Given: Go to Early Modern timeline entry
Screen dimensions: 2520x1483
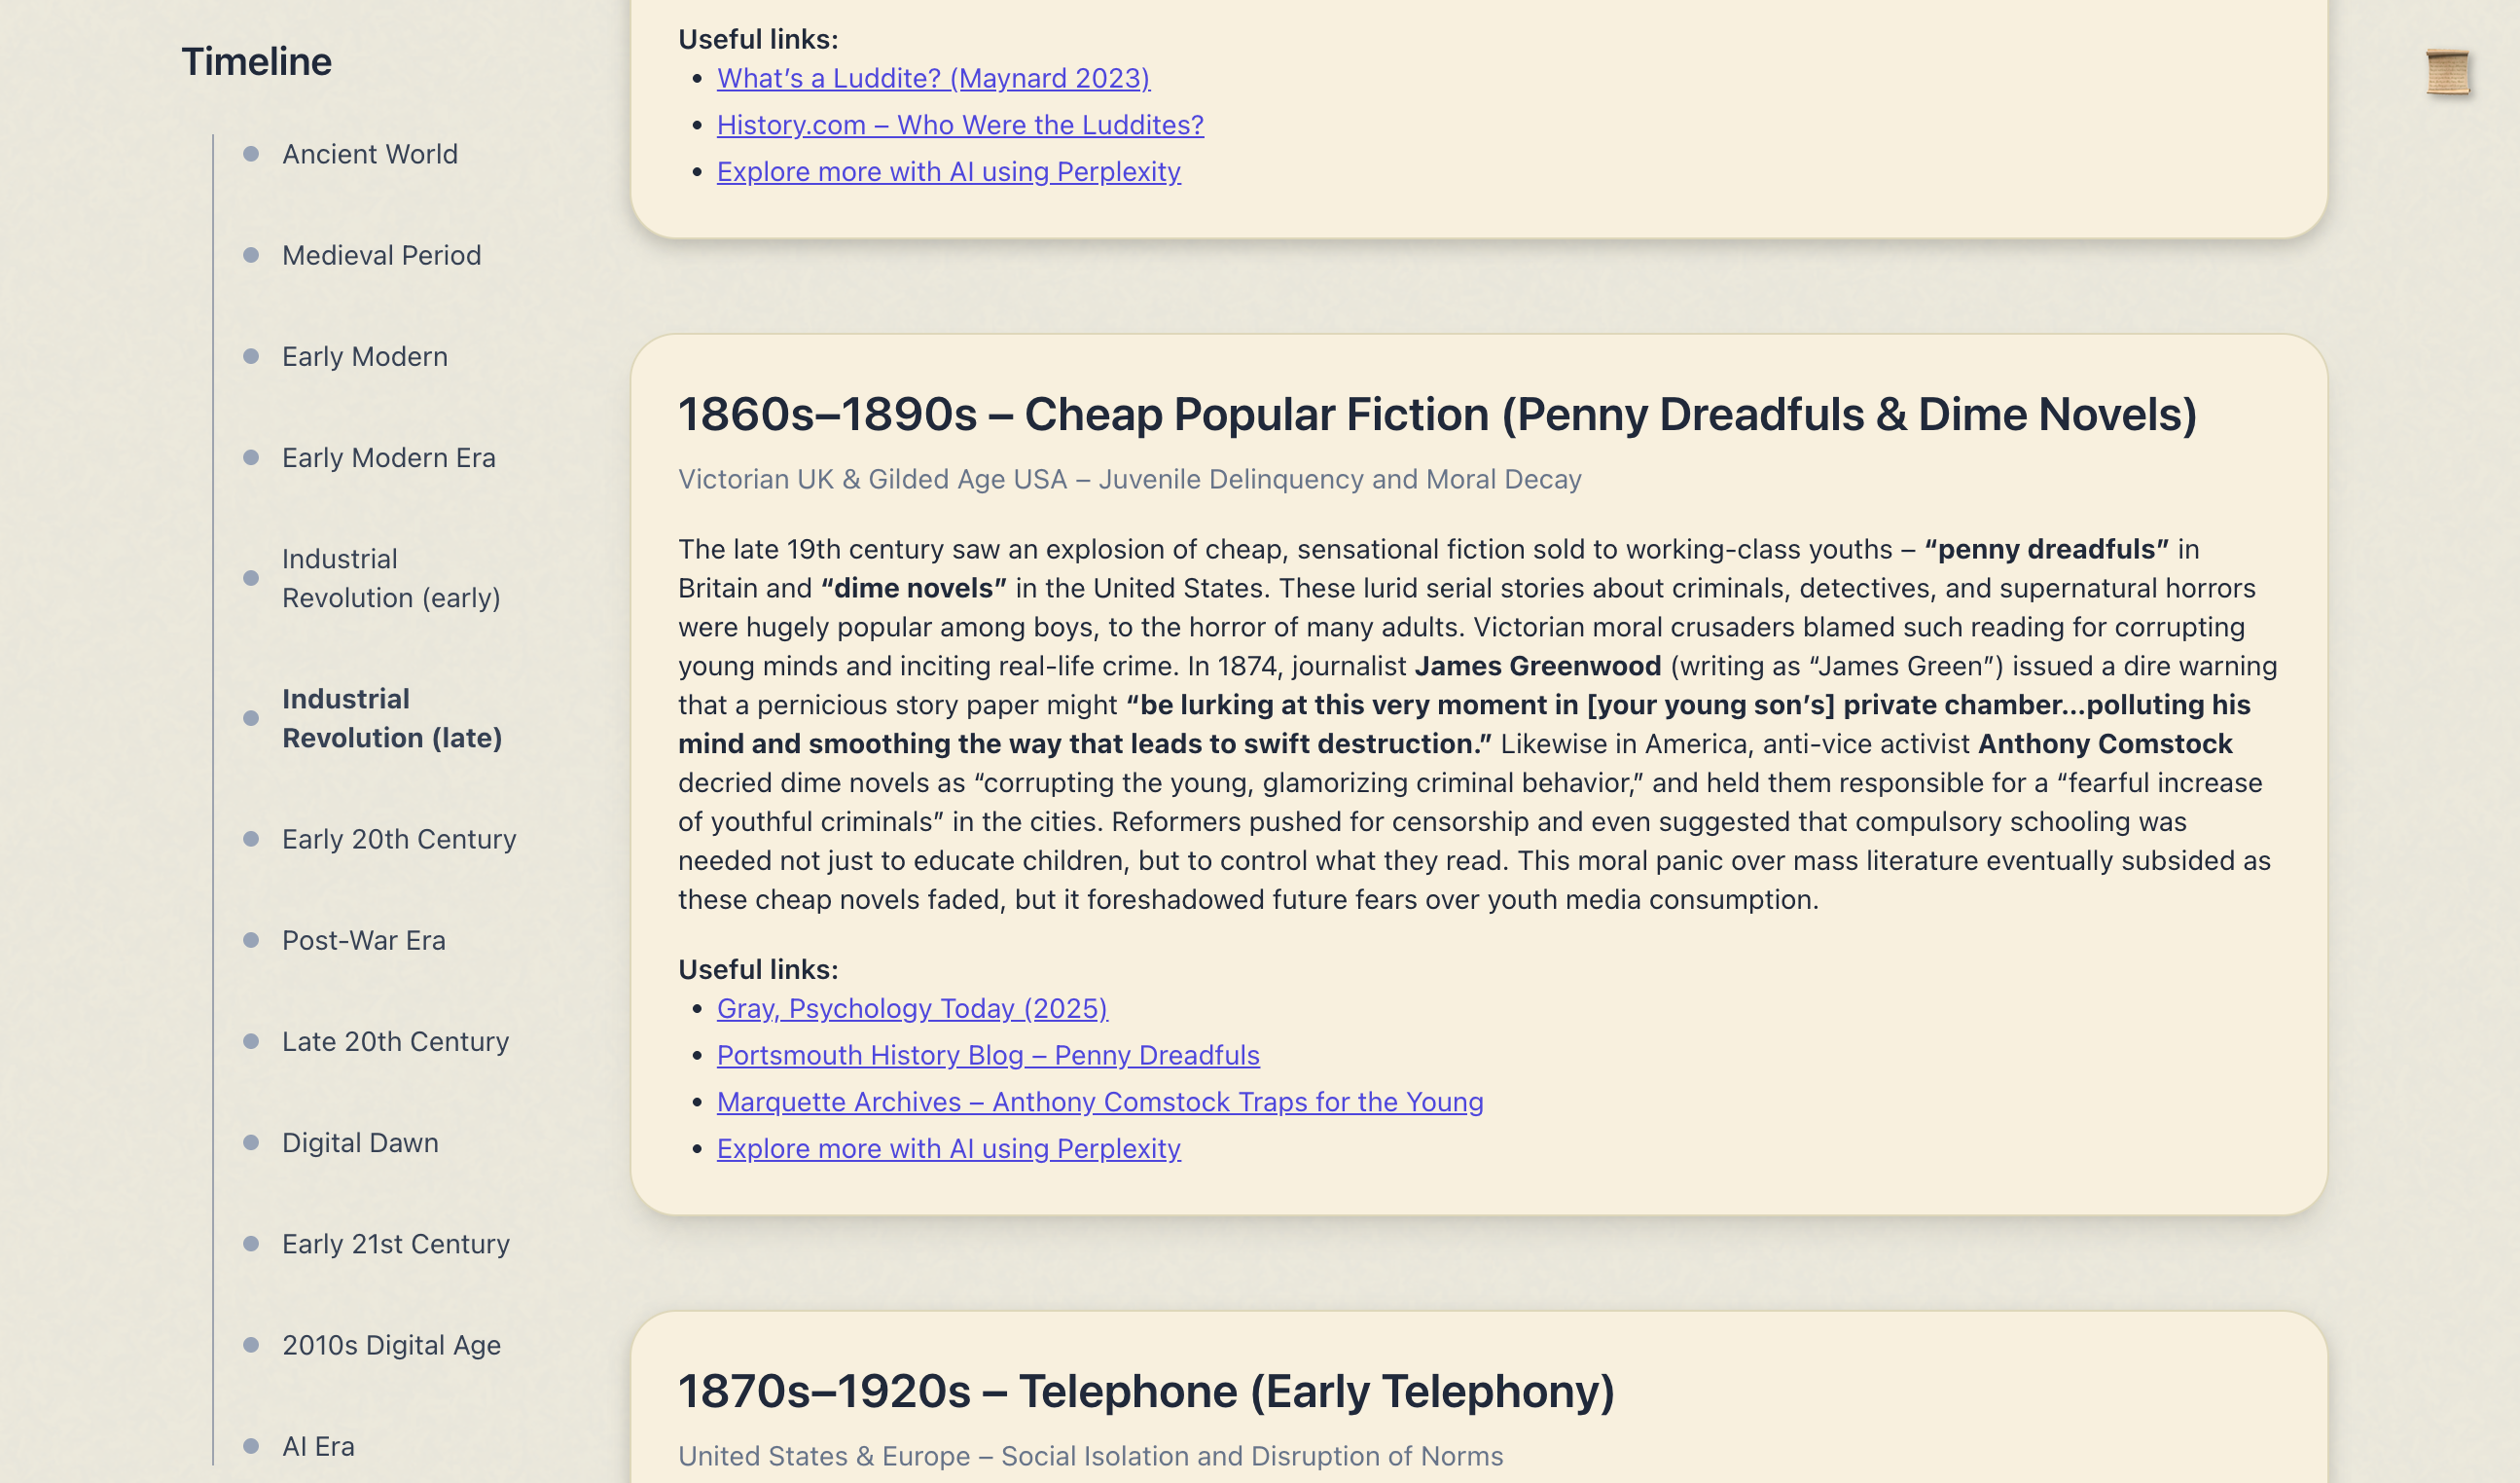Looking at the screenshot, I should (364, 356).
